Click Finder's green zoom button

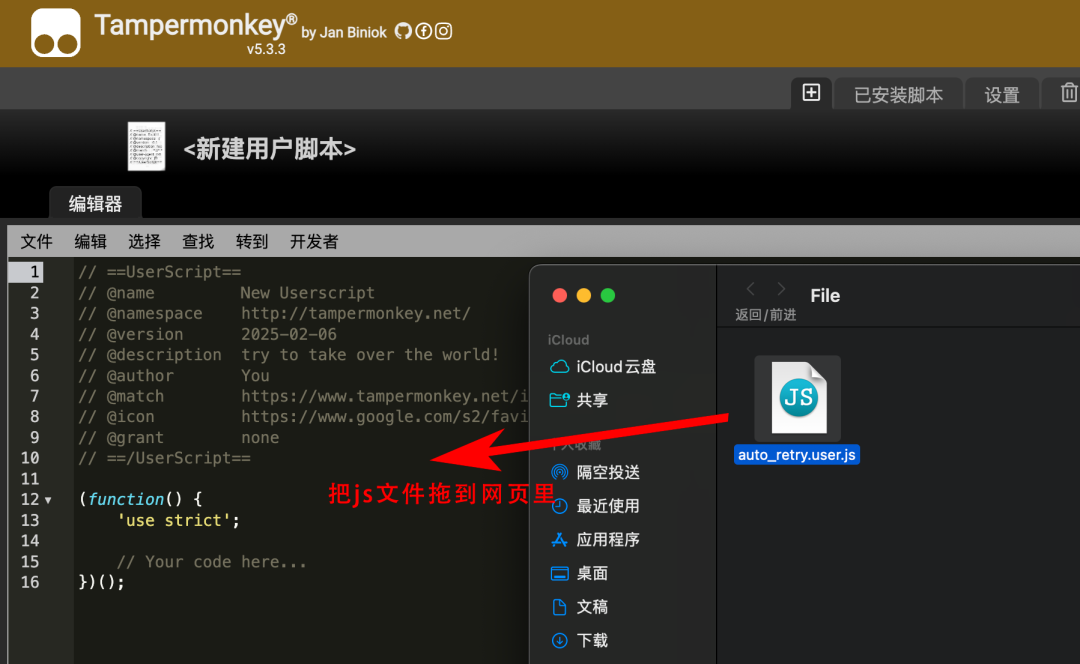[608, 295]
